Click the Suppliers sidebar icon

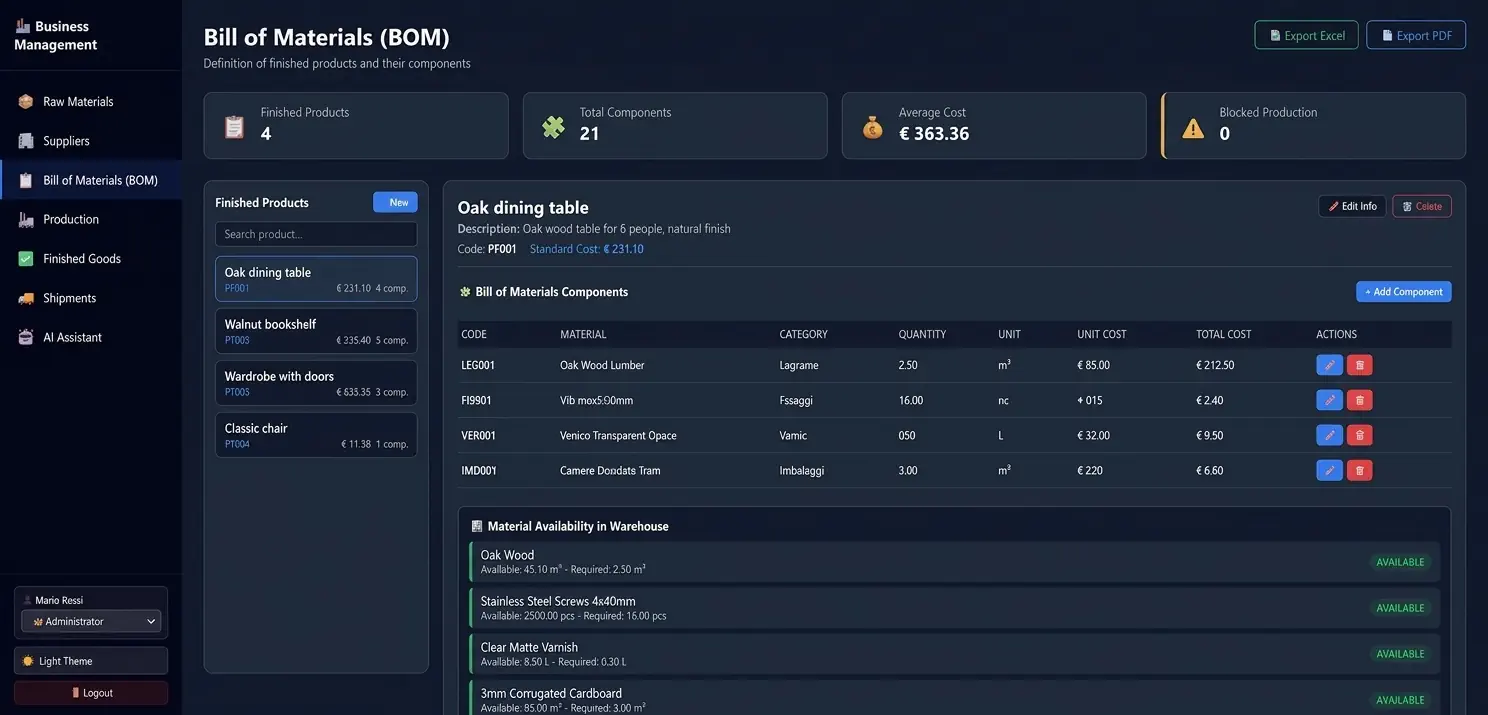26,141
